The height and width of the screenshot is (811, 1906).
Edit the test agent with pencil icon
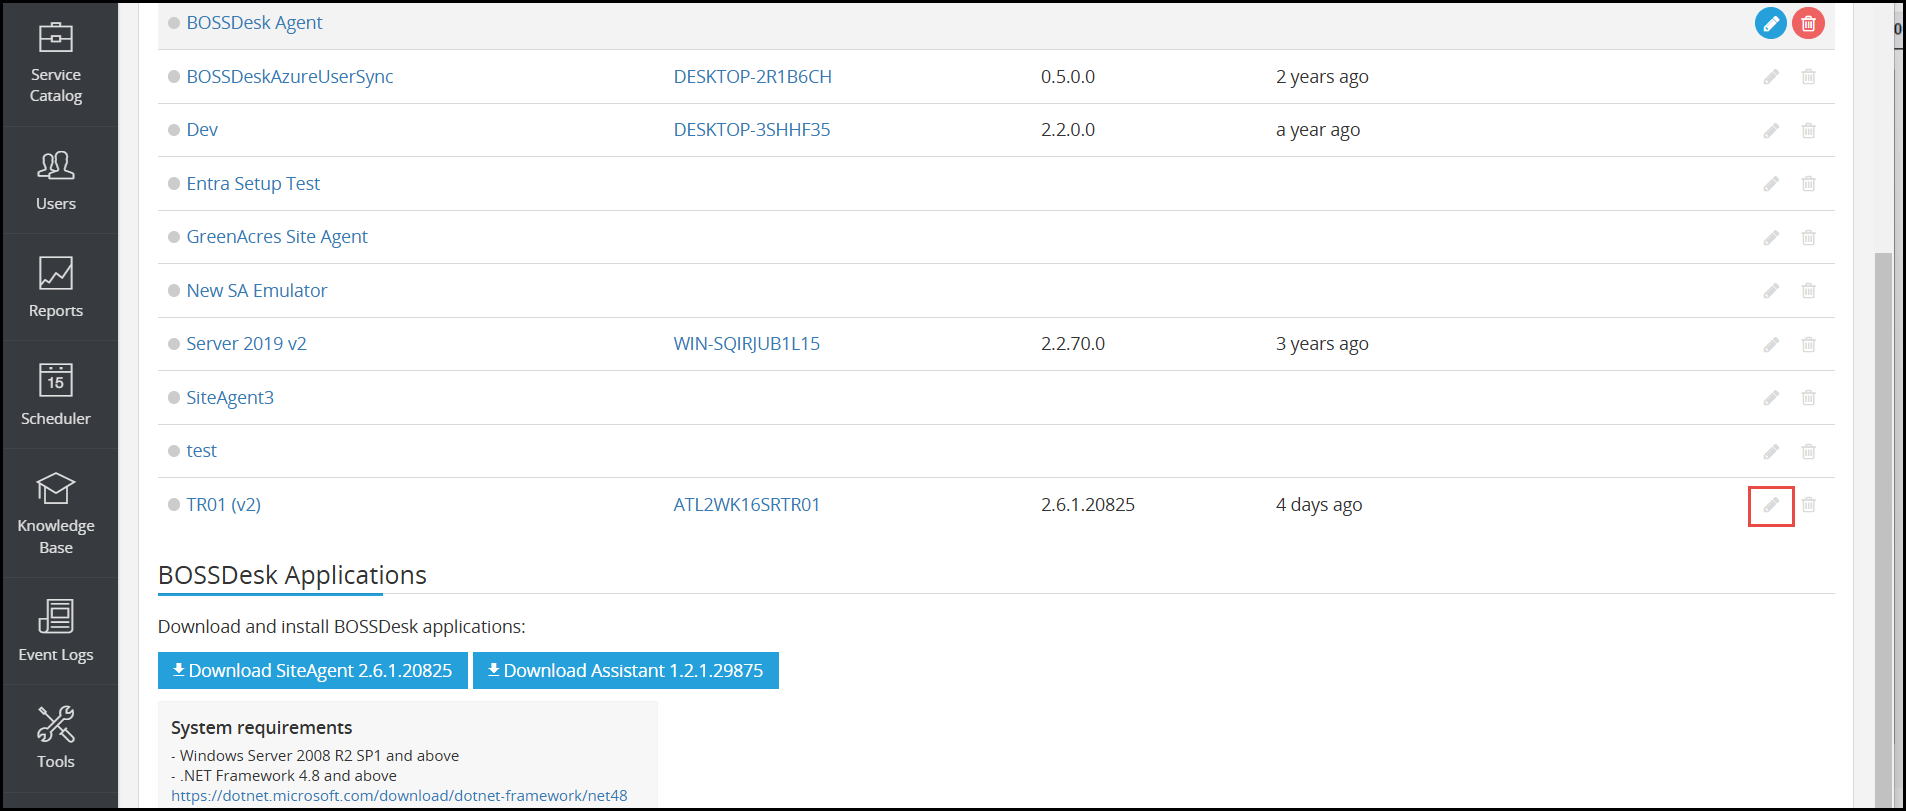(1771, 451)
